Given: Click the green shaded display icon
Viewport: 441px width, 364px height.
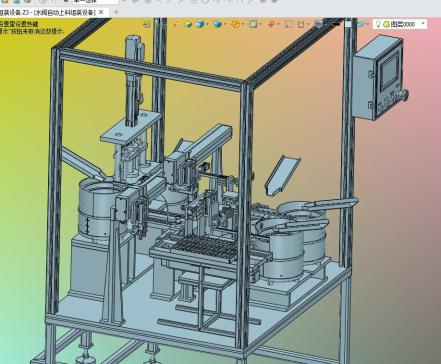Looking at the screenshot, I should coord(188,24).
